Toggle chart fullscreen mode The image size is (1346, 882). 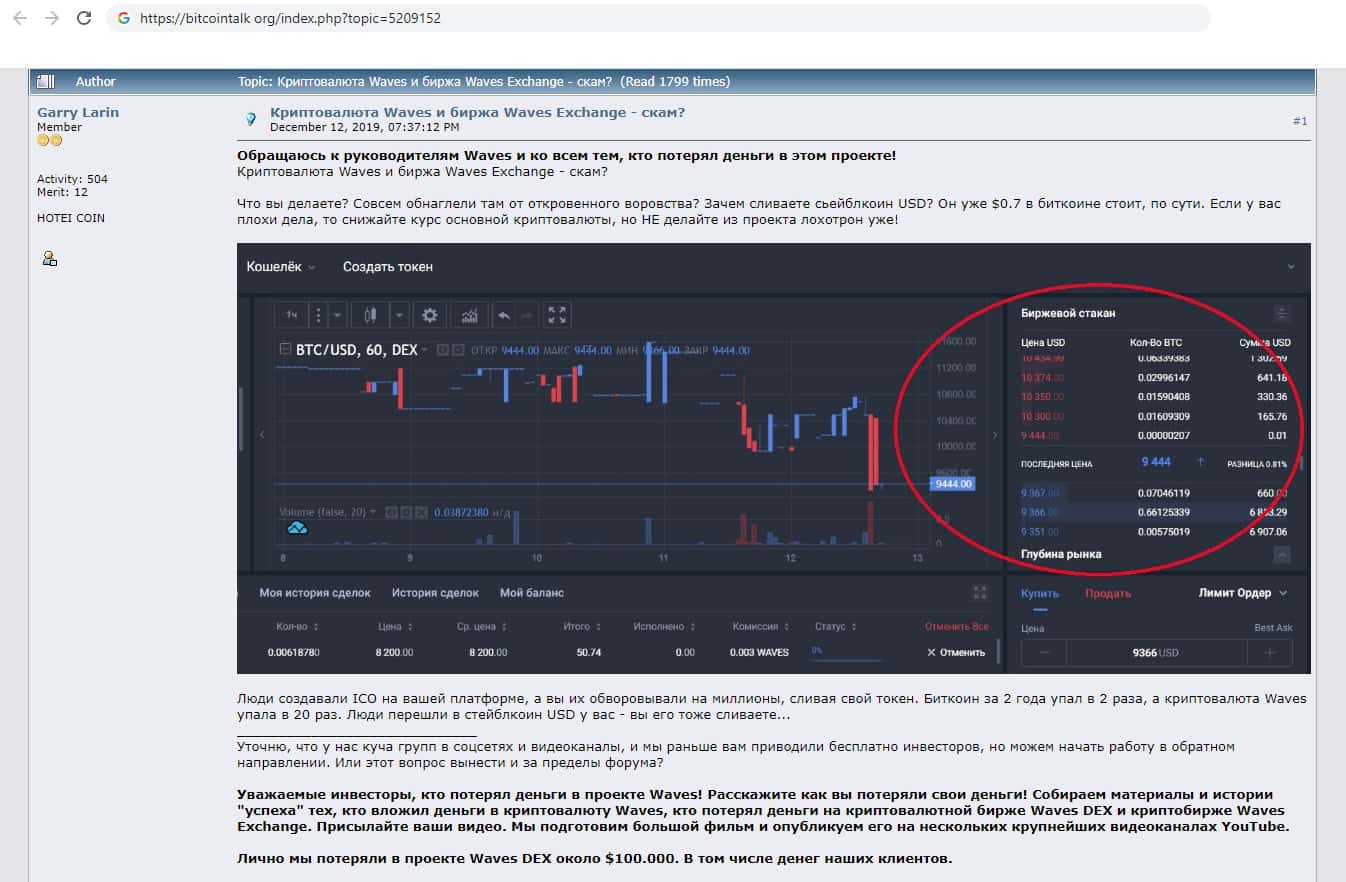click(x=557, y=315)
